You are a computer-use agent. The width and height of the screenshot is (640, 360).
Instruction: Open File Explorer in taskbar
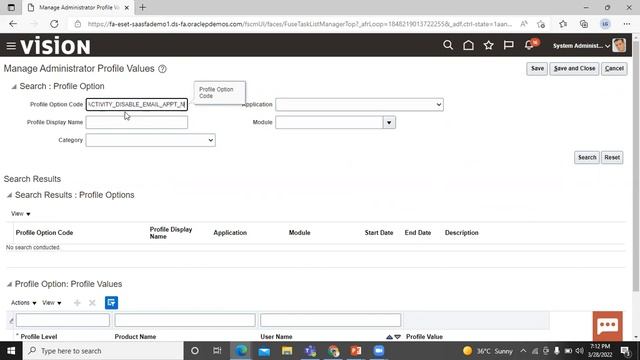pyautogui.click(x=287, y=351)
